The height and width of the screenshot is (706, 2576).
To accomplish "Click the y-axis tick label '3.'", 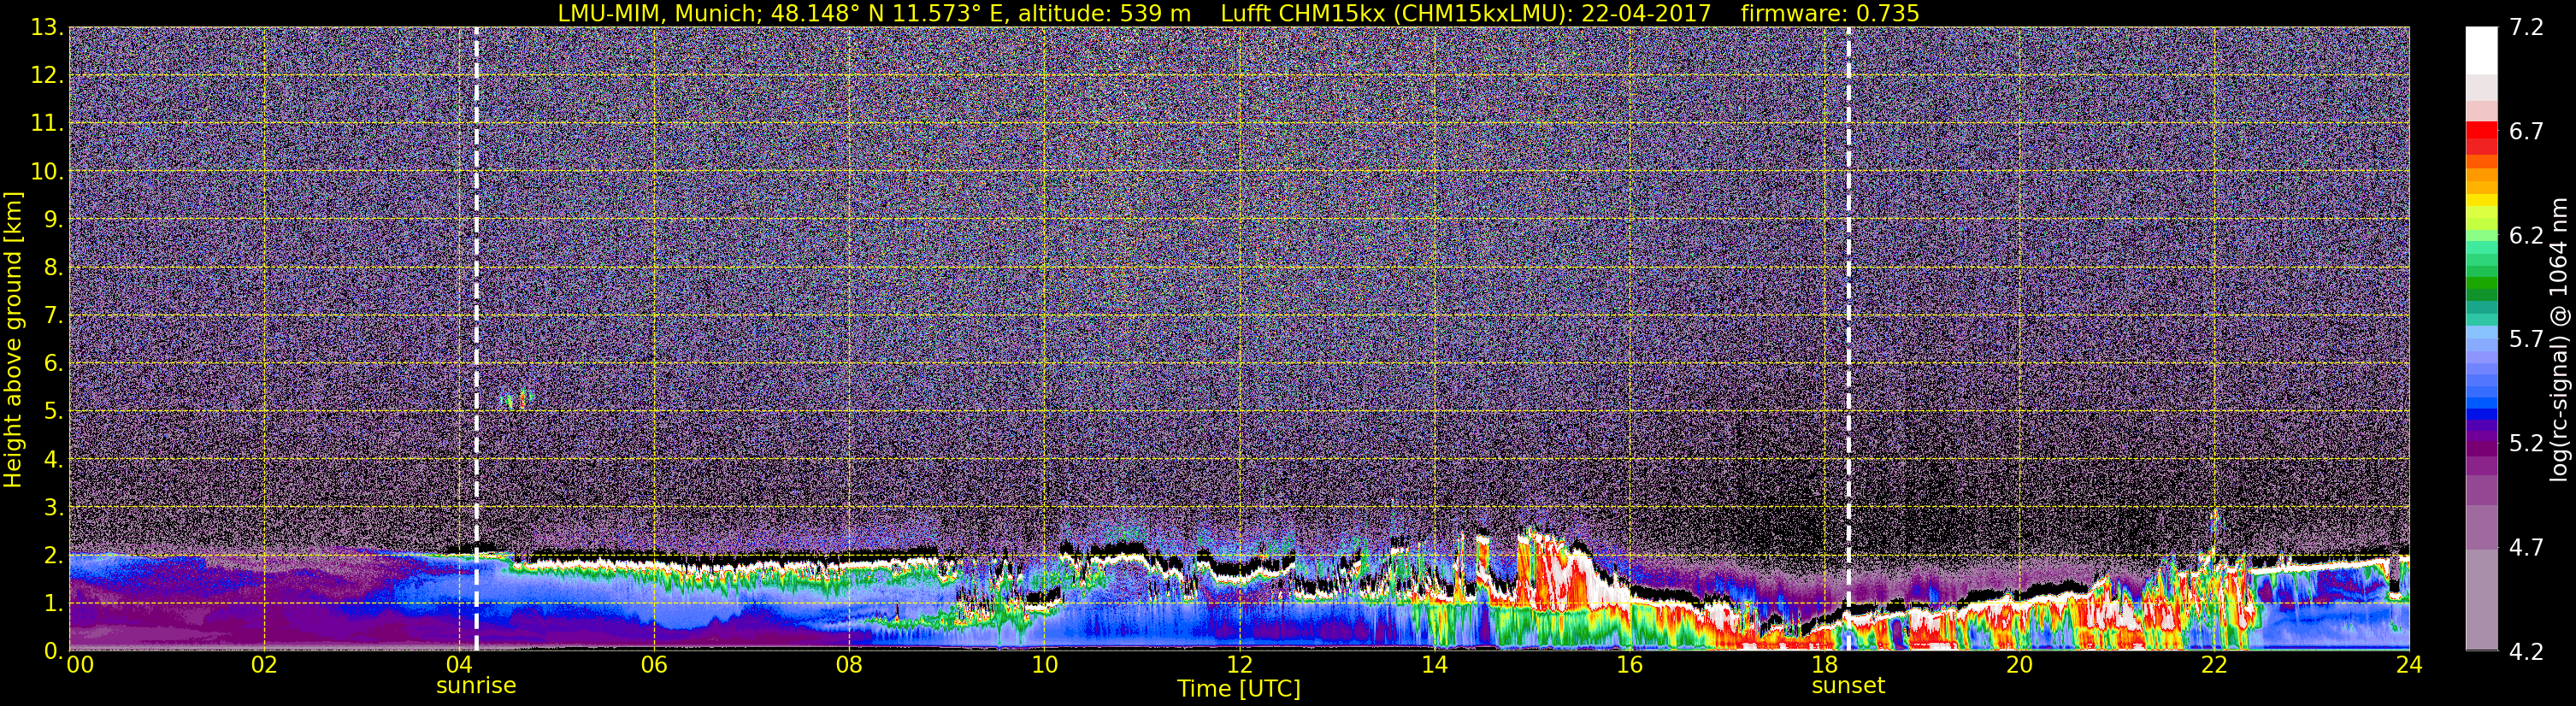I will tap(54, 508).
